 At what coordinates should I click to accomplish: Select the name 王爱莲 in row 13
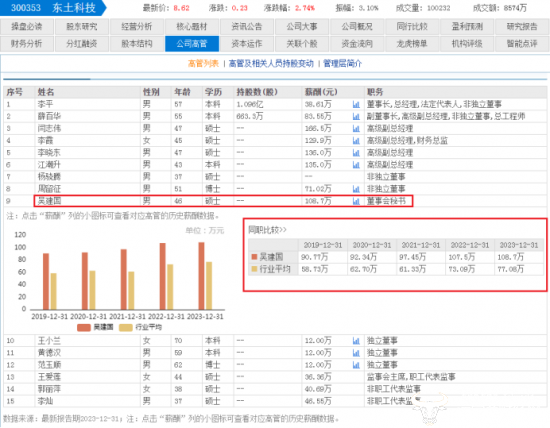click(49, 377)
